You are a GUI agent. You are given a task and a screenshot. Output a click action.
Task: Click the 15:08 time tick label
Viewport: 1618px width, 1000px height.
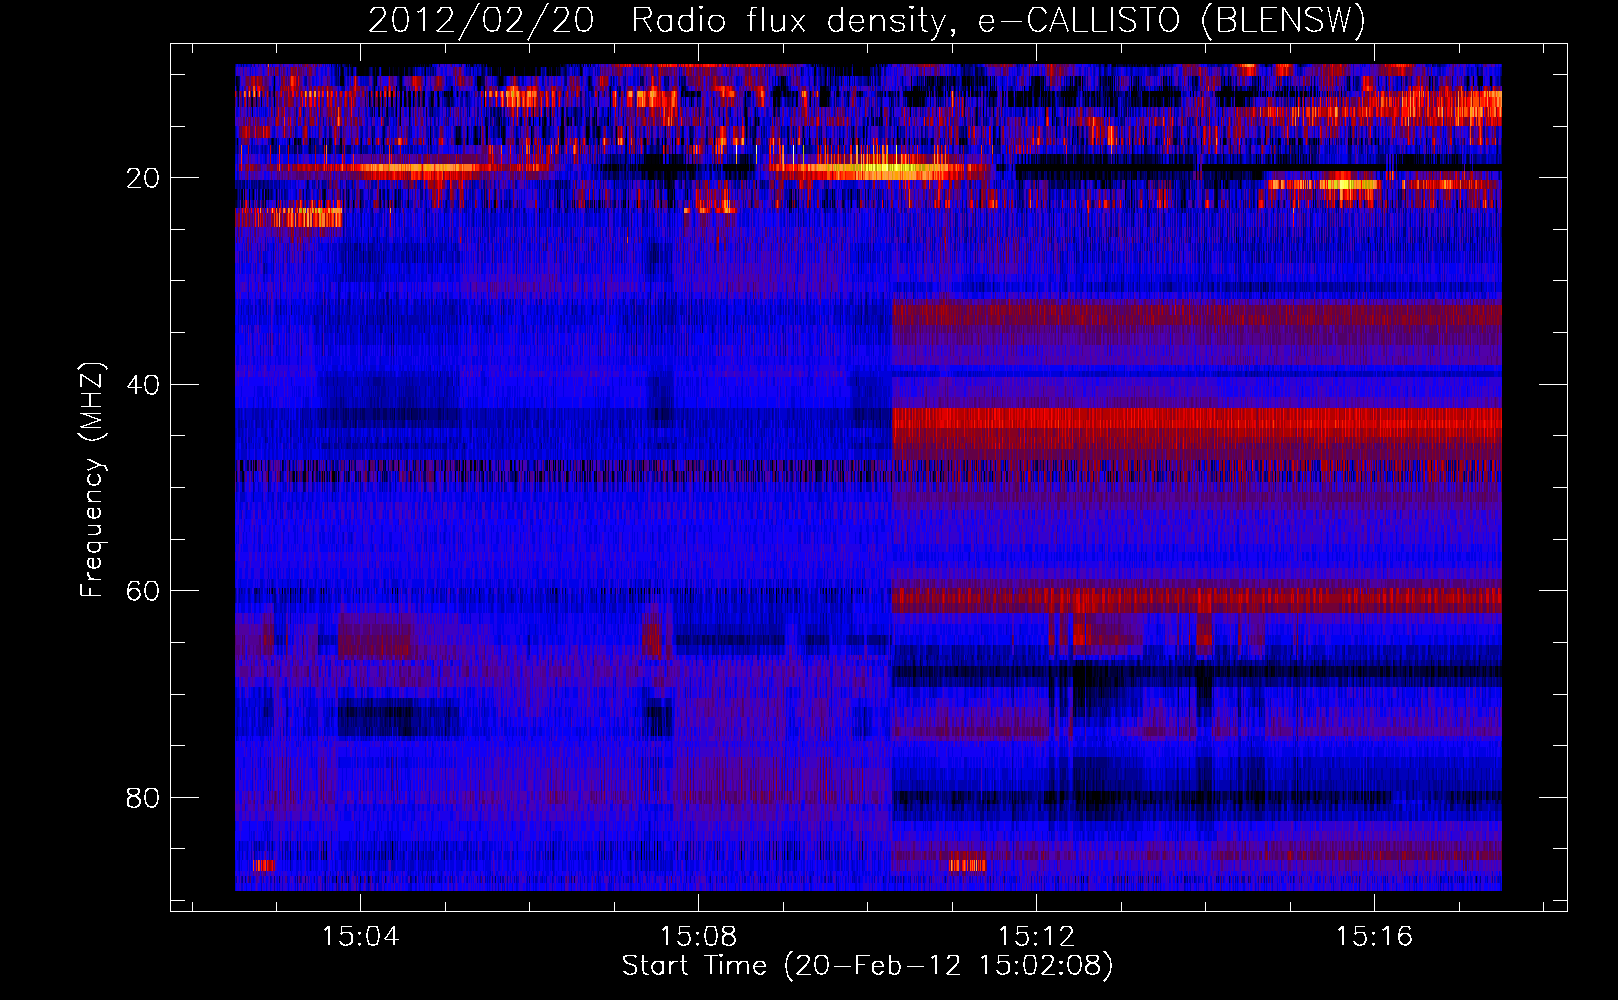[x=698, y=937]
